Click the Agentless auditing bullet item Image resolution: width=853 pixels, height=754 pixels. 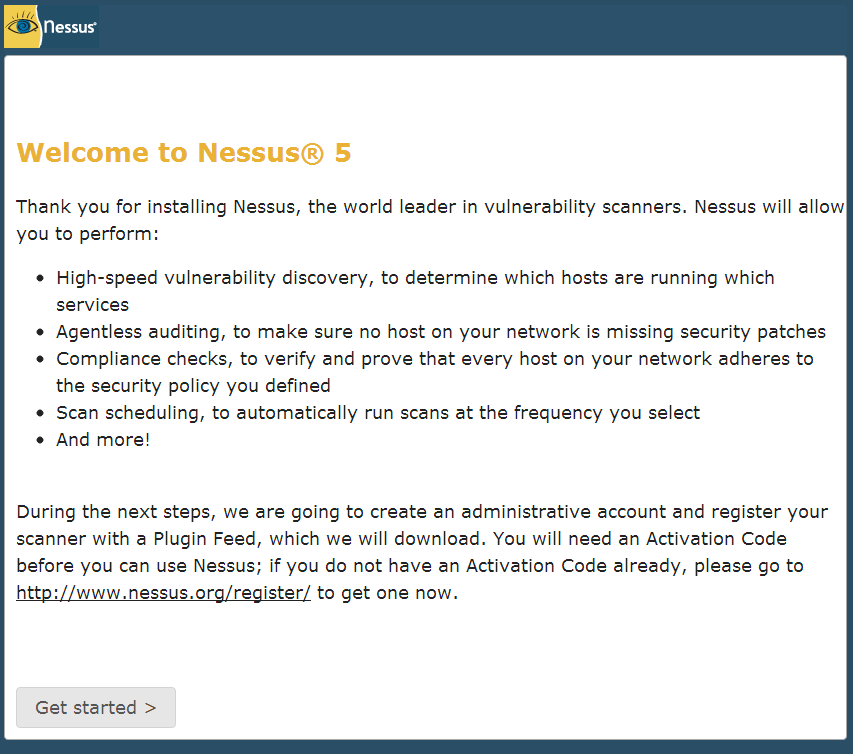coord(441,332)
